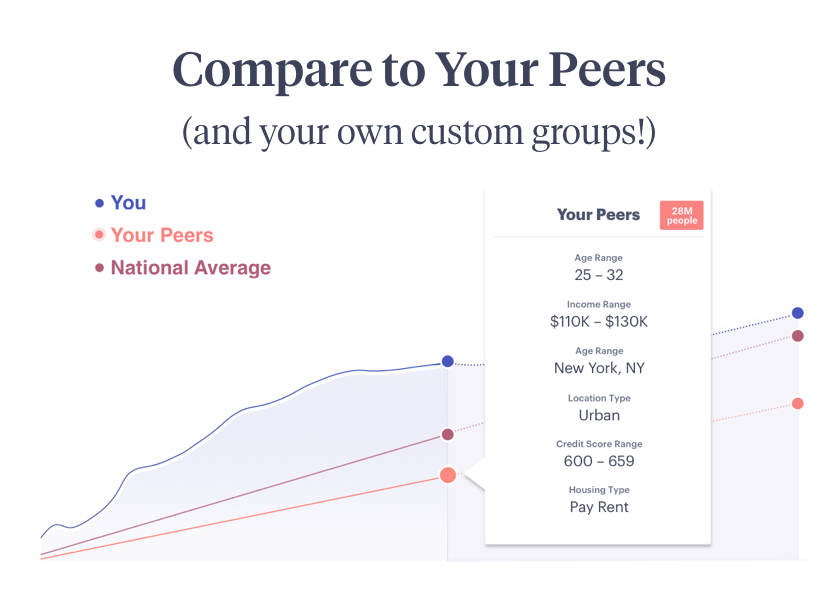Viewport: 840px width, 600px height.
Task: Click the blue projected endpoint dot
Action: [x=798, y=313]
